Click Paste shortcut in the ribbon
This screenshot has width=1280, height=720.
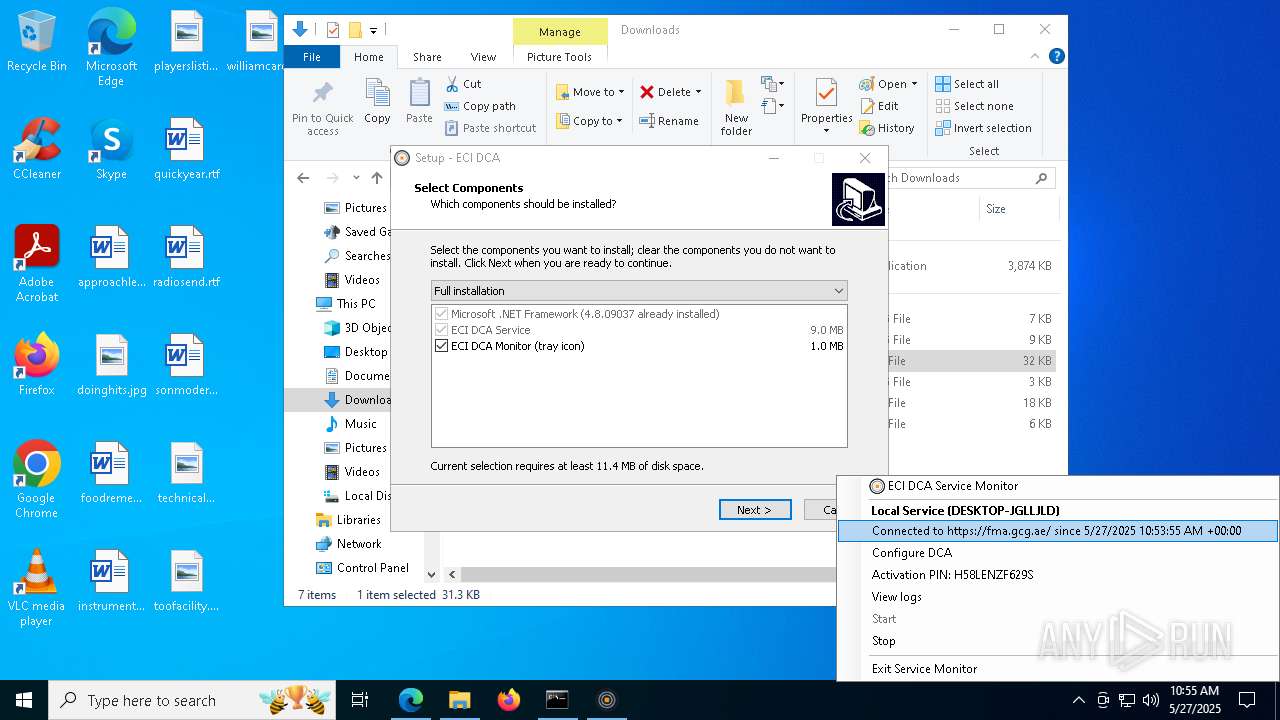(x=491, y=128)
